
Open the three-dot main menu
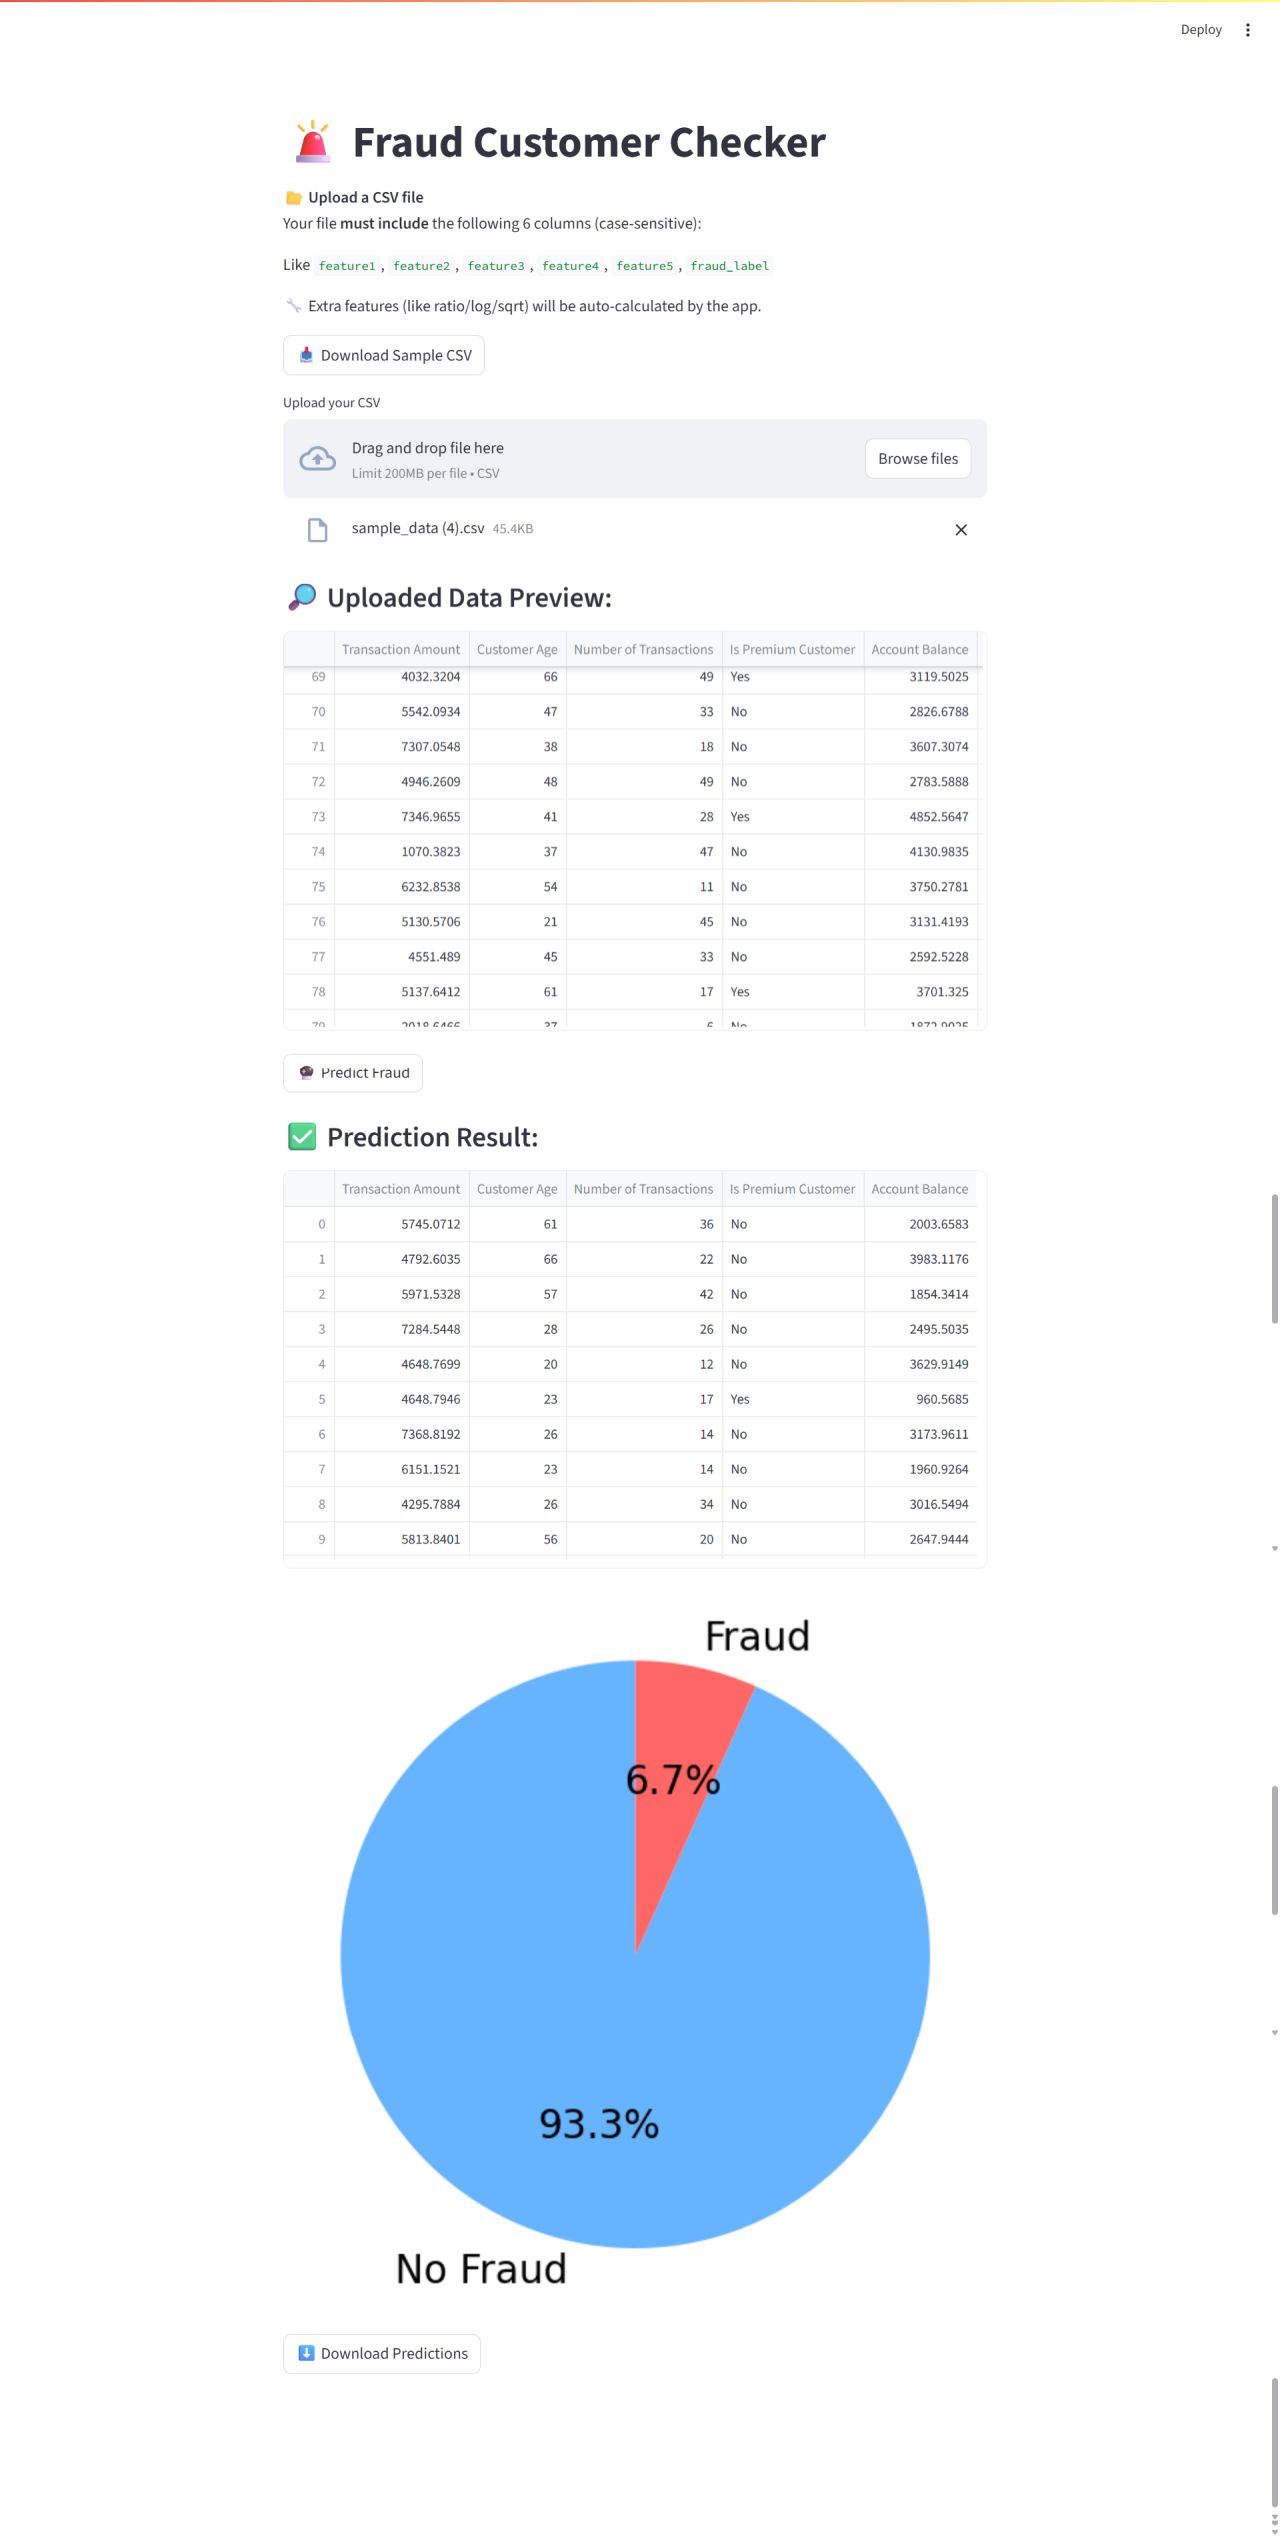1247,30
